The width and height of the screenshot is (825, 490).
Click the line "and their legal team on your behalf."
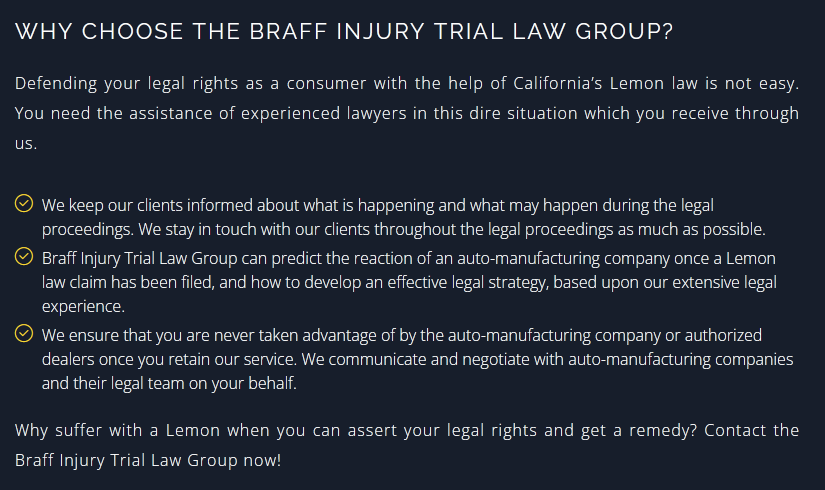(x=169, y=383)
